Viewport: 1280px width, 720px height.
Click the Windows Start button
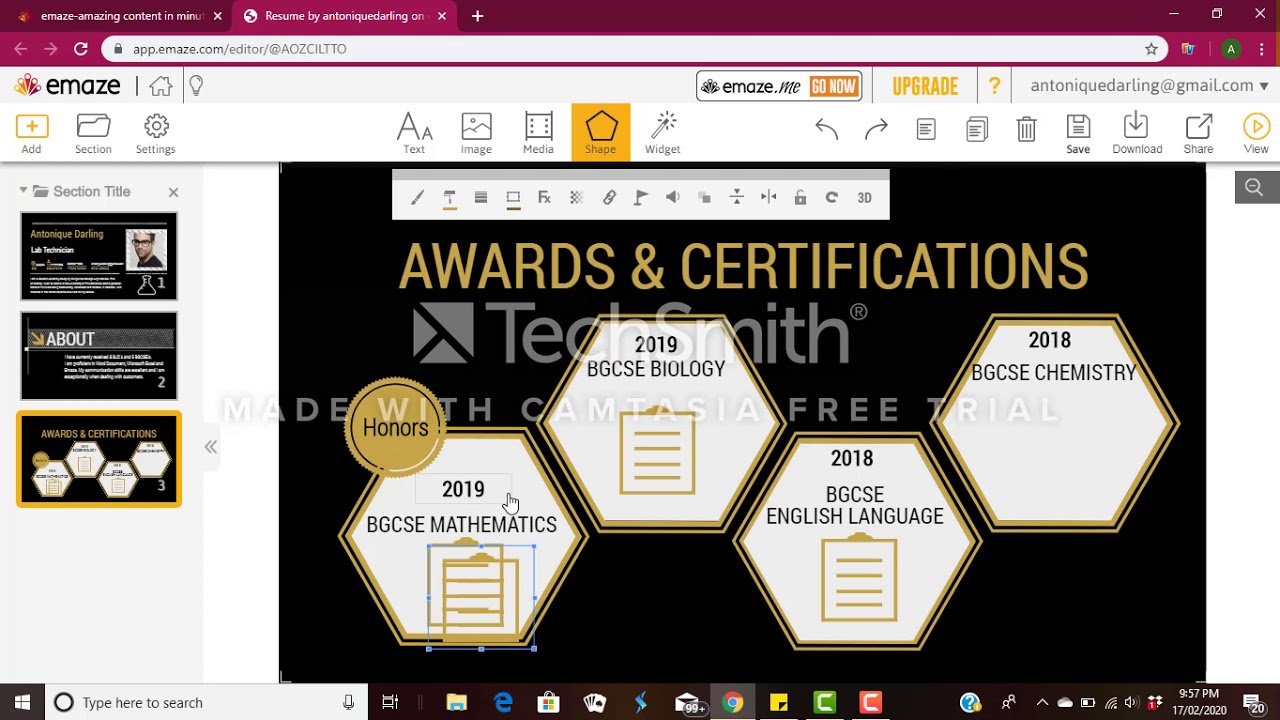(x=22, y=702)
